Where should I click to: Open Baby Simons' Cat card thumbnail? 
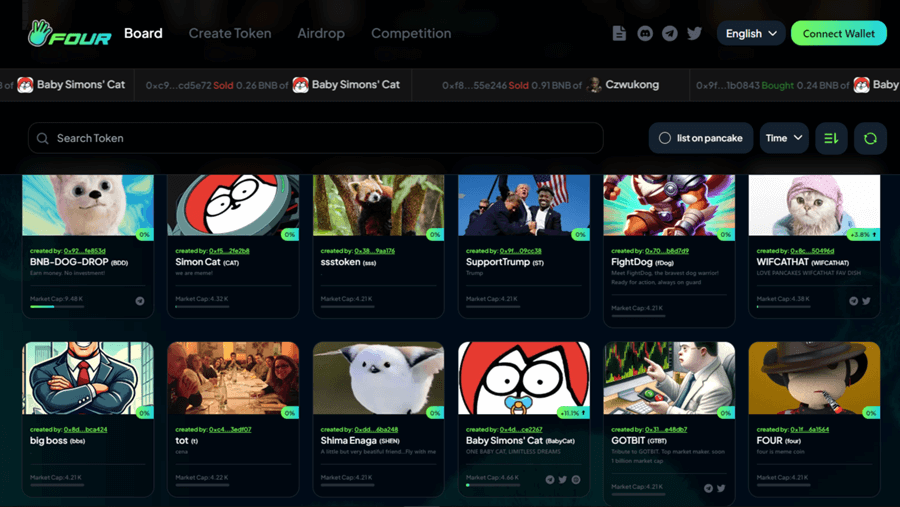(x=524, y=378)
